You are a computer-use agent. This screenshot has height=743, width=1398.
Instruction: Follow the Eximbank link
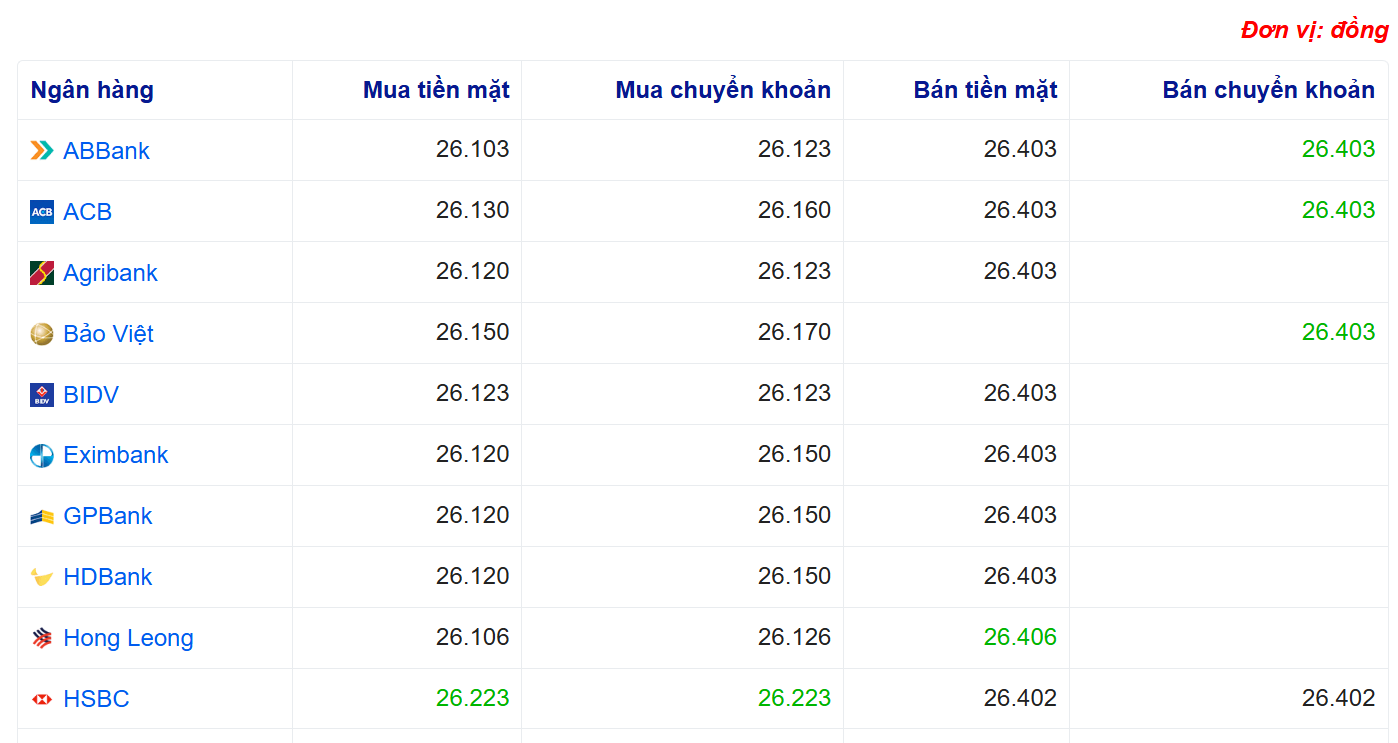tap(116, 456)
